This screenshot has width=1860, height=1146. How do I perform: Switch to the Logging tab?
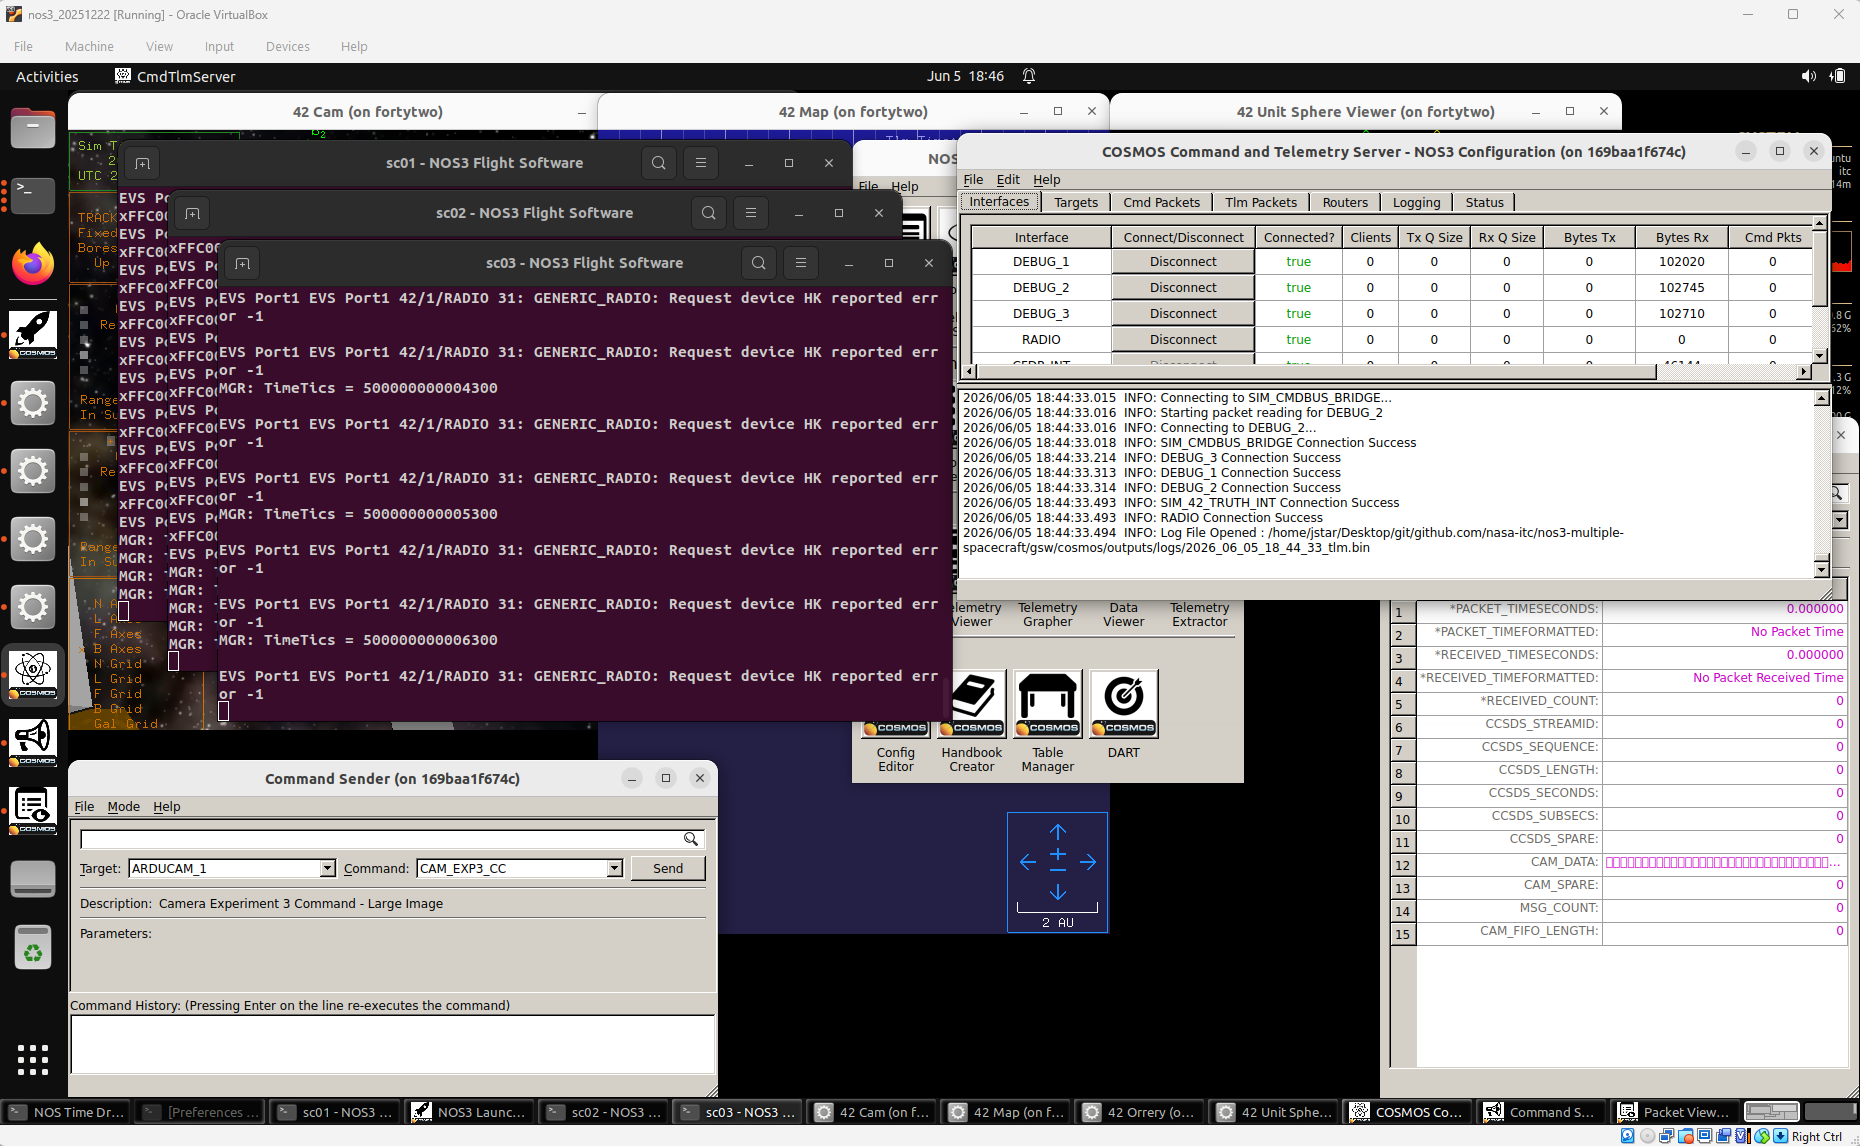coord(1416,202)
